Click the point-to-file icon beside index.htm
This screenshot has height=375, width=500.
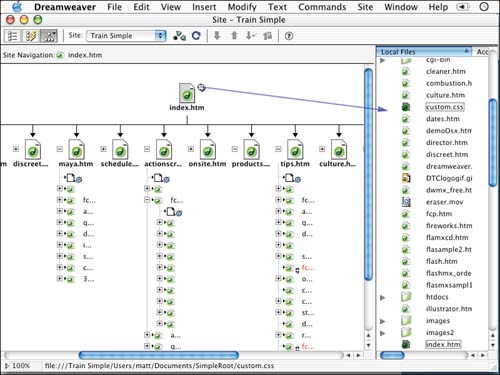tap(201, 87)
